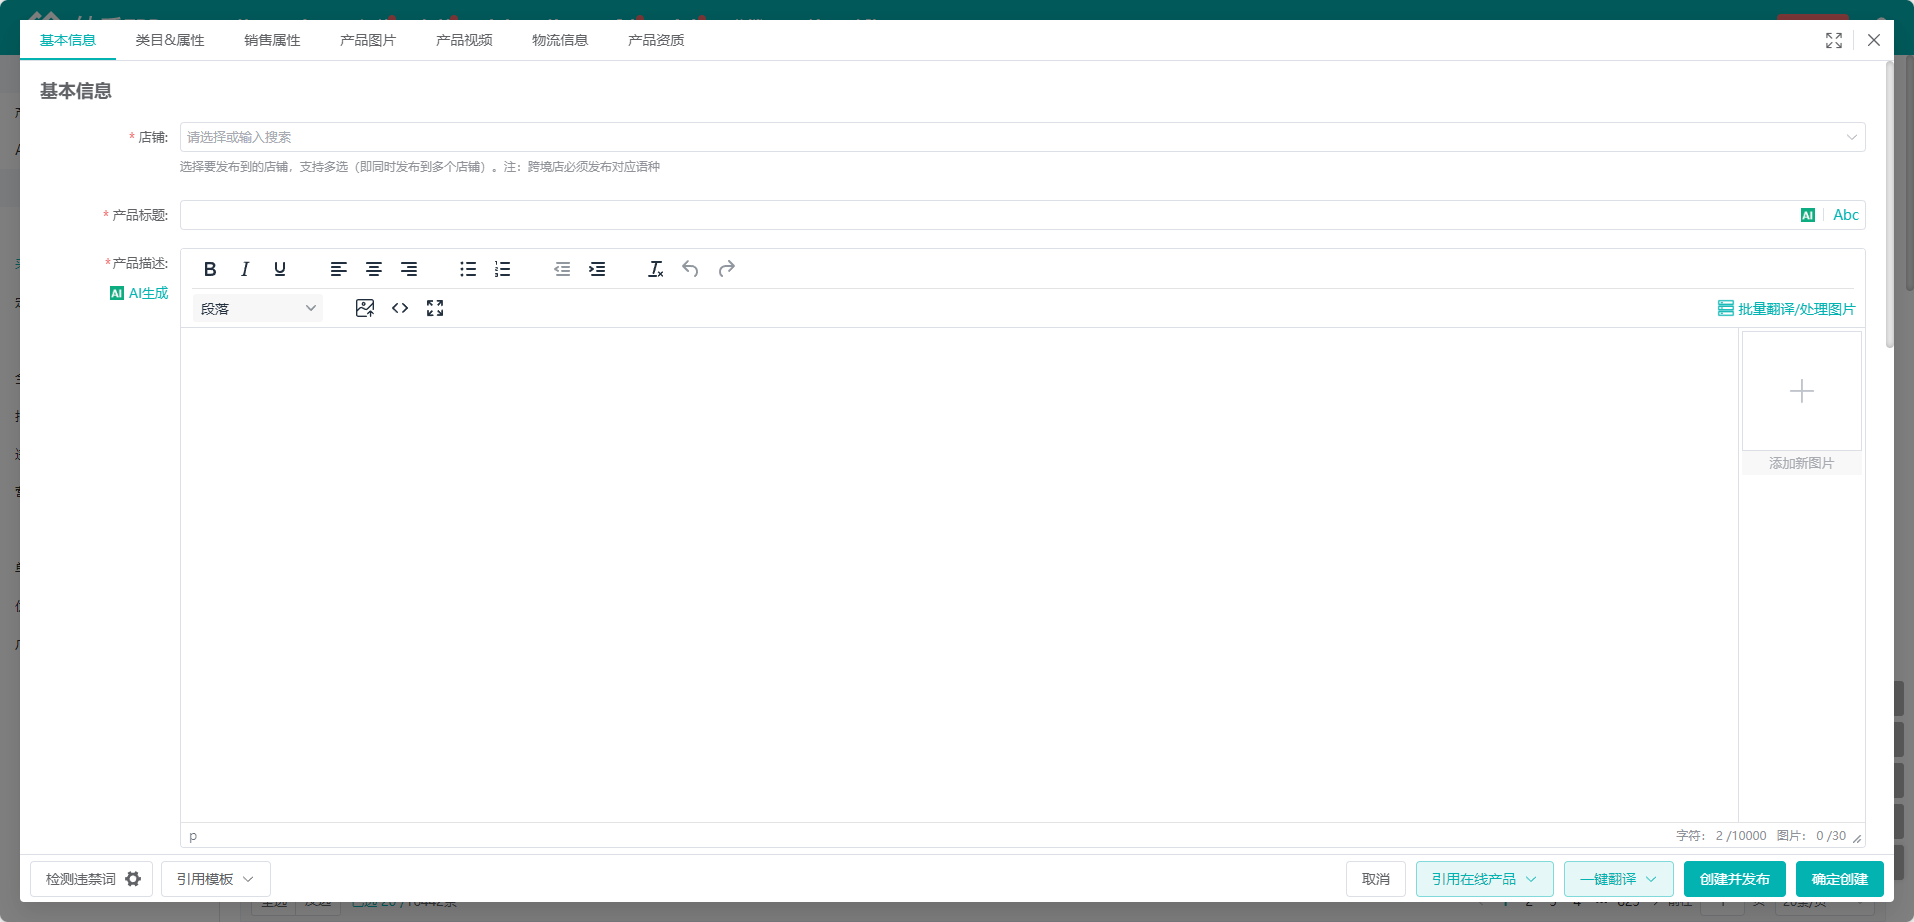The image size is (1914, 922).
Task: Click inside the product description text area
Action: pos(959,575)
